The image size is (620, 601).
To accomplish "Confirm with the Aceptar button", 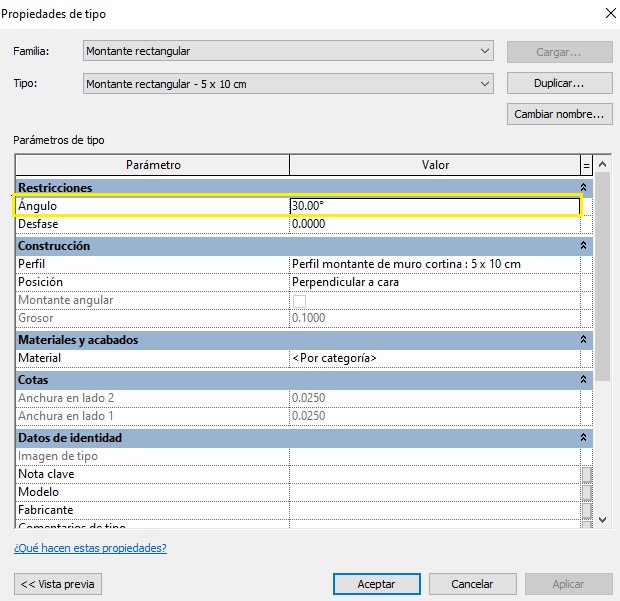I will point(376,584).
